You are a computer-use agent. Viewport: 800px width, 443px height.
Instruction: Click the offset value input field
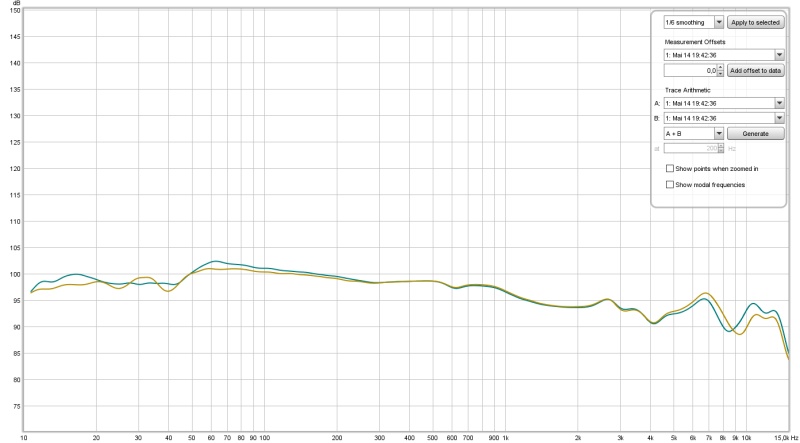(x=690, y=70)
